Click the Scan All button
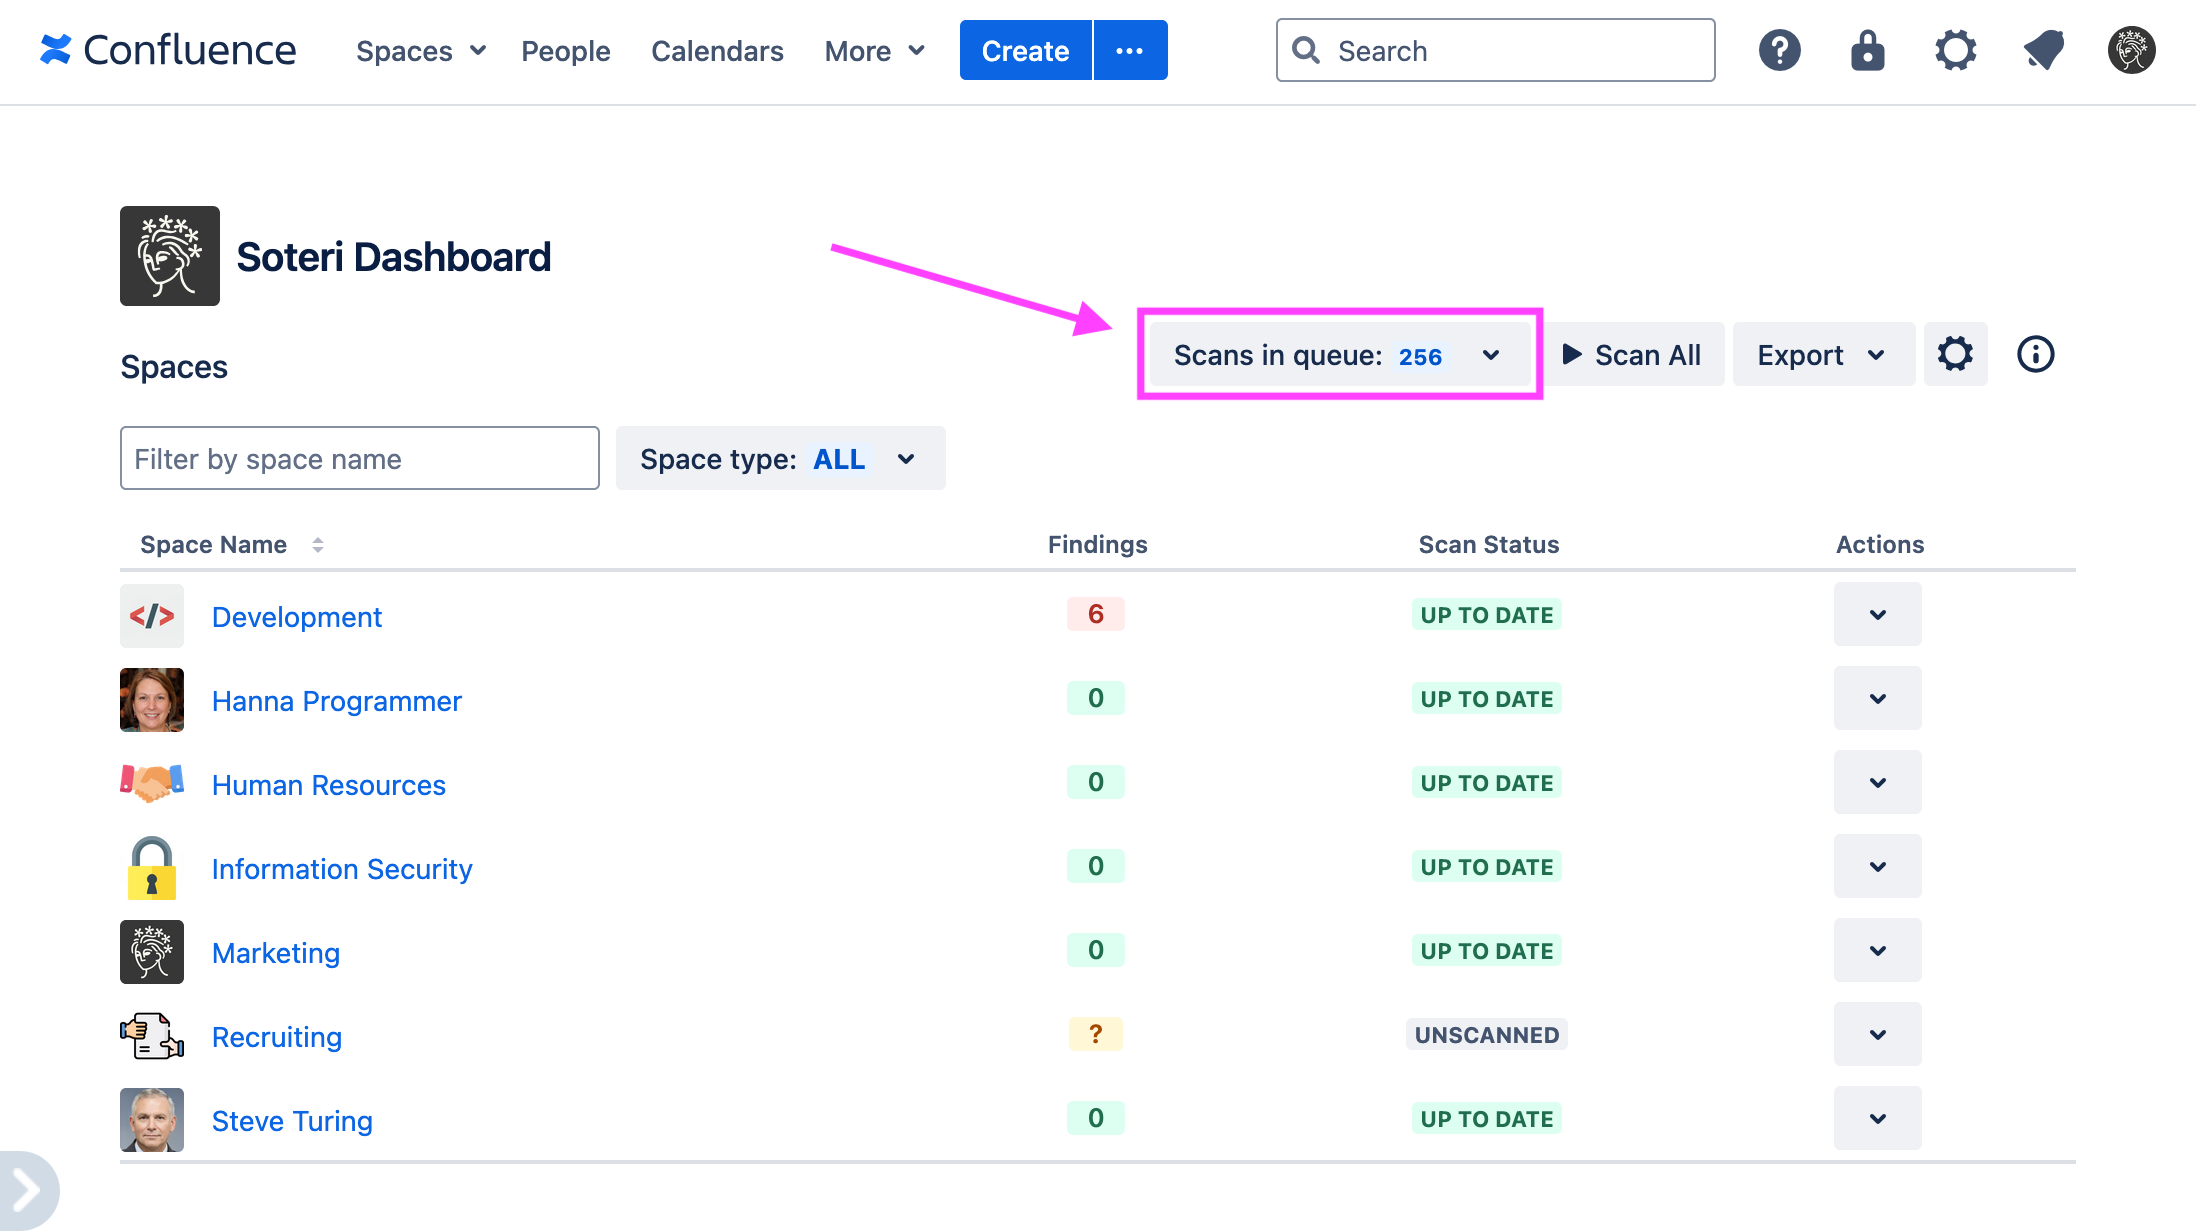Viewport: 2196px width, 1232px height. [x=1634, y=354]
